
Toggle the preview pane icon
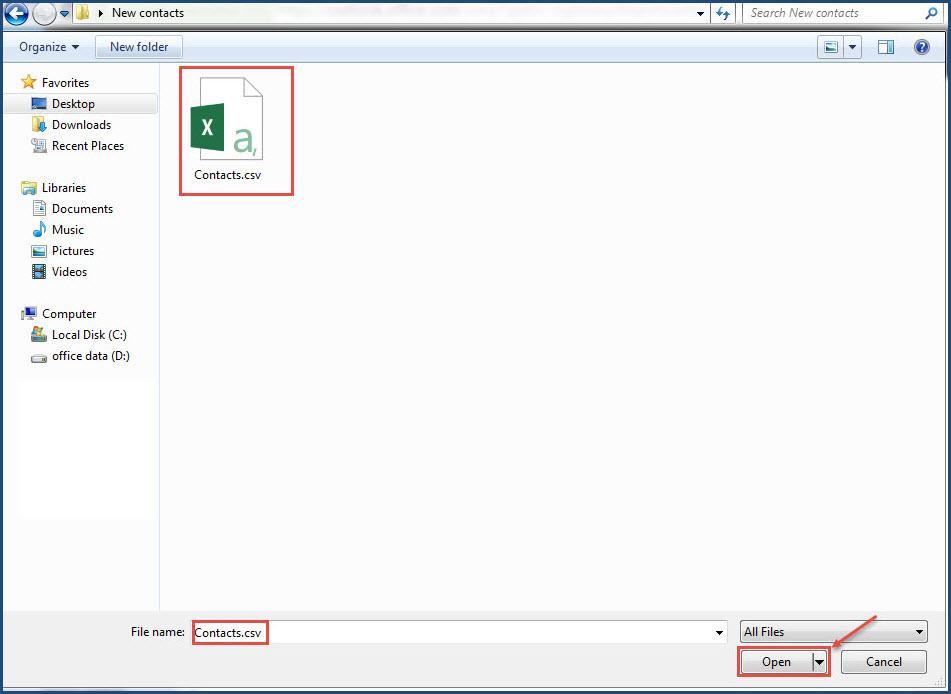(885, 47)
